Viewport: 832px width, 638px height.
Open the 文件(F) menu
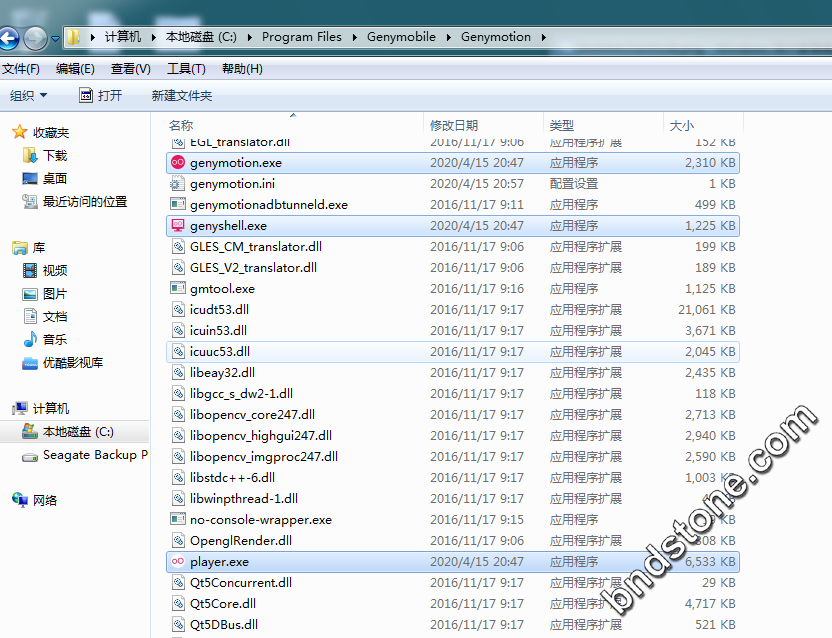[x=21, y=69]
